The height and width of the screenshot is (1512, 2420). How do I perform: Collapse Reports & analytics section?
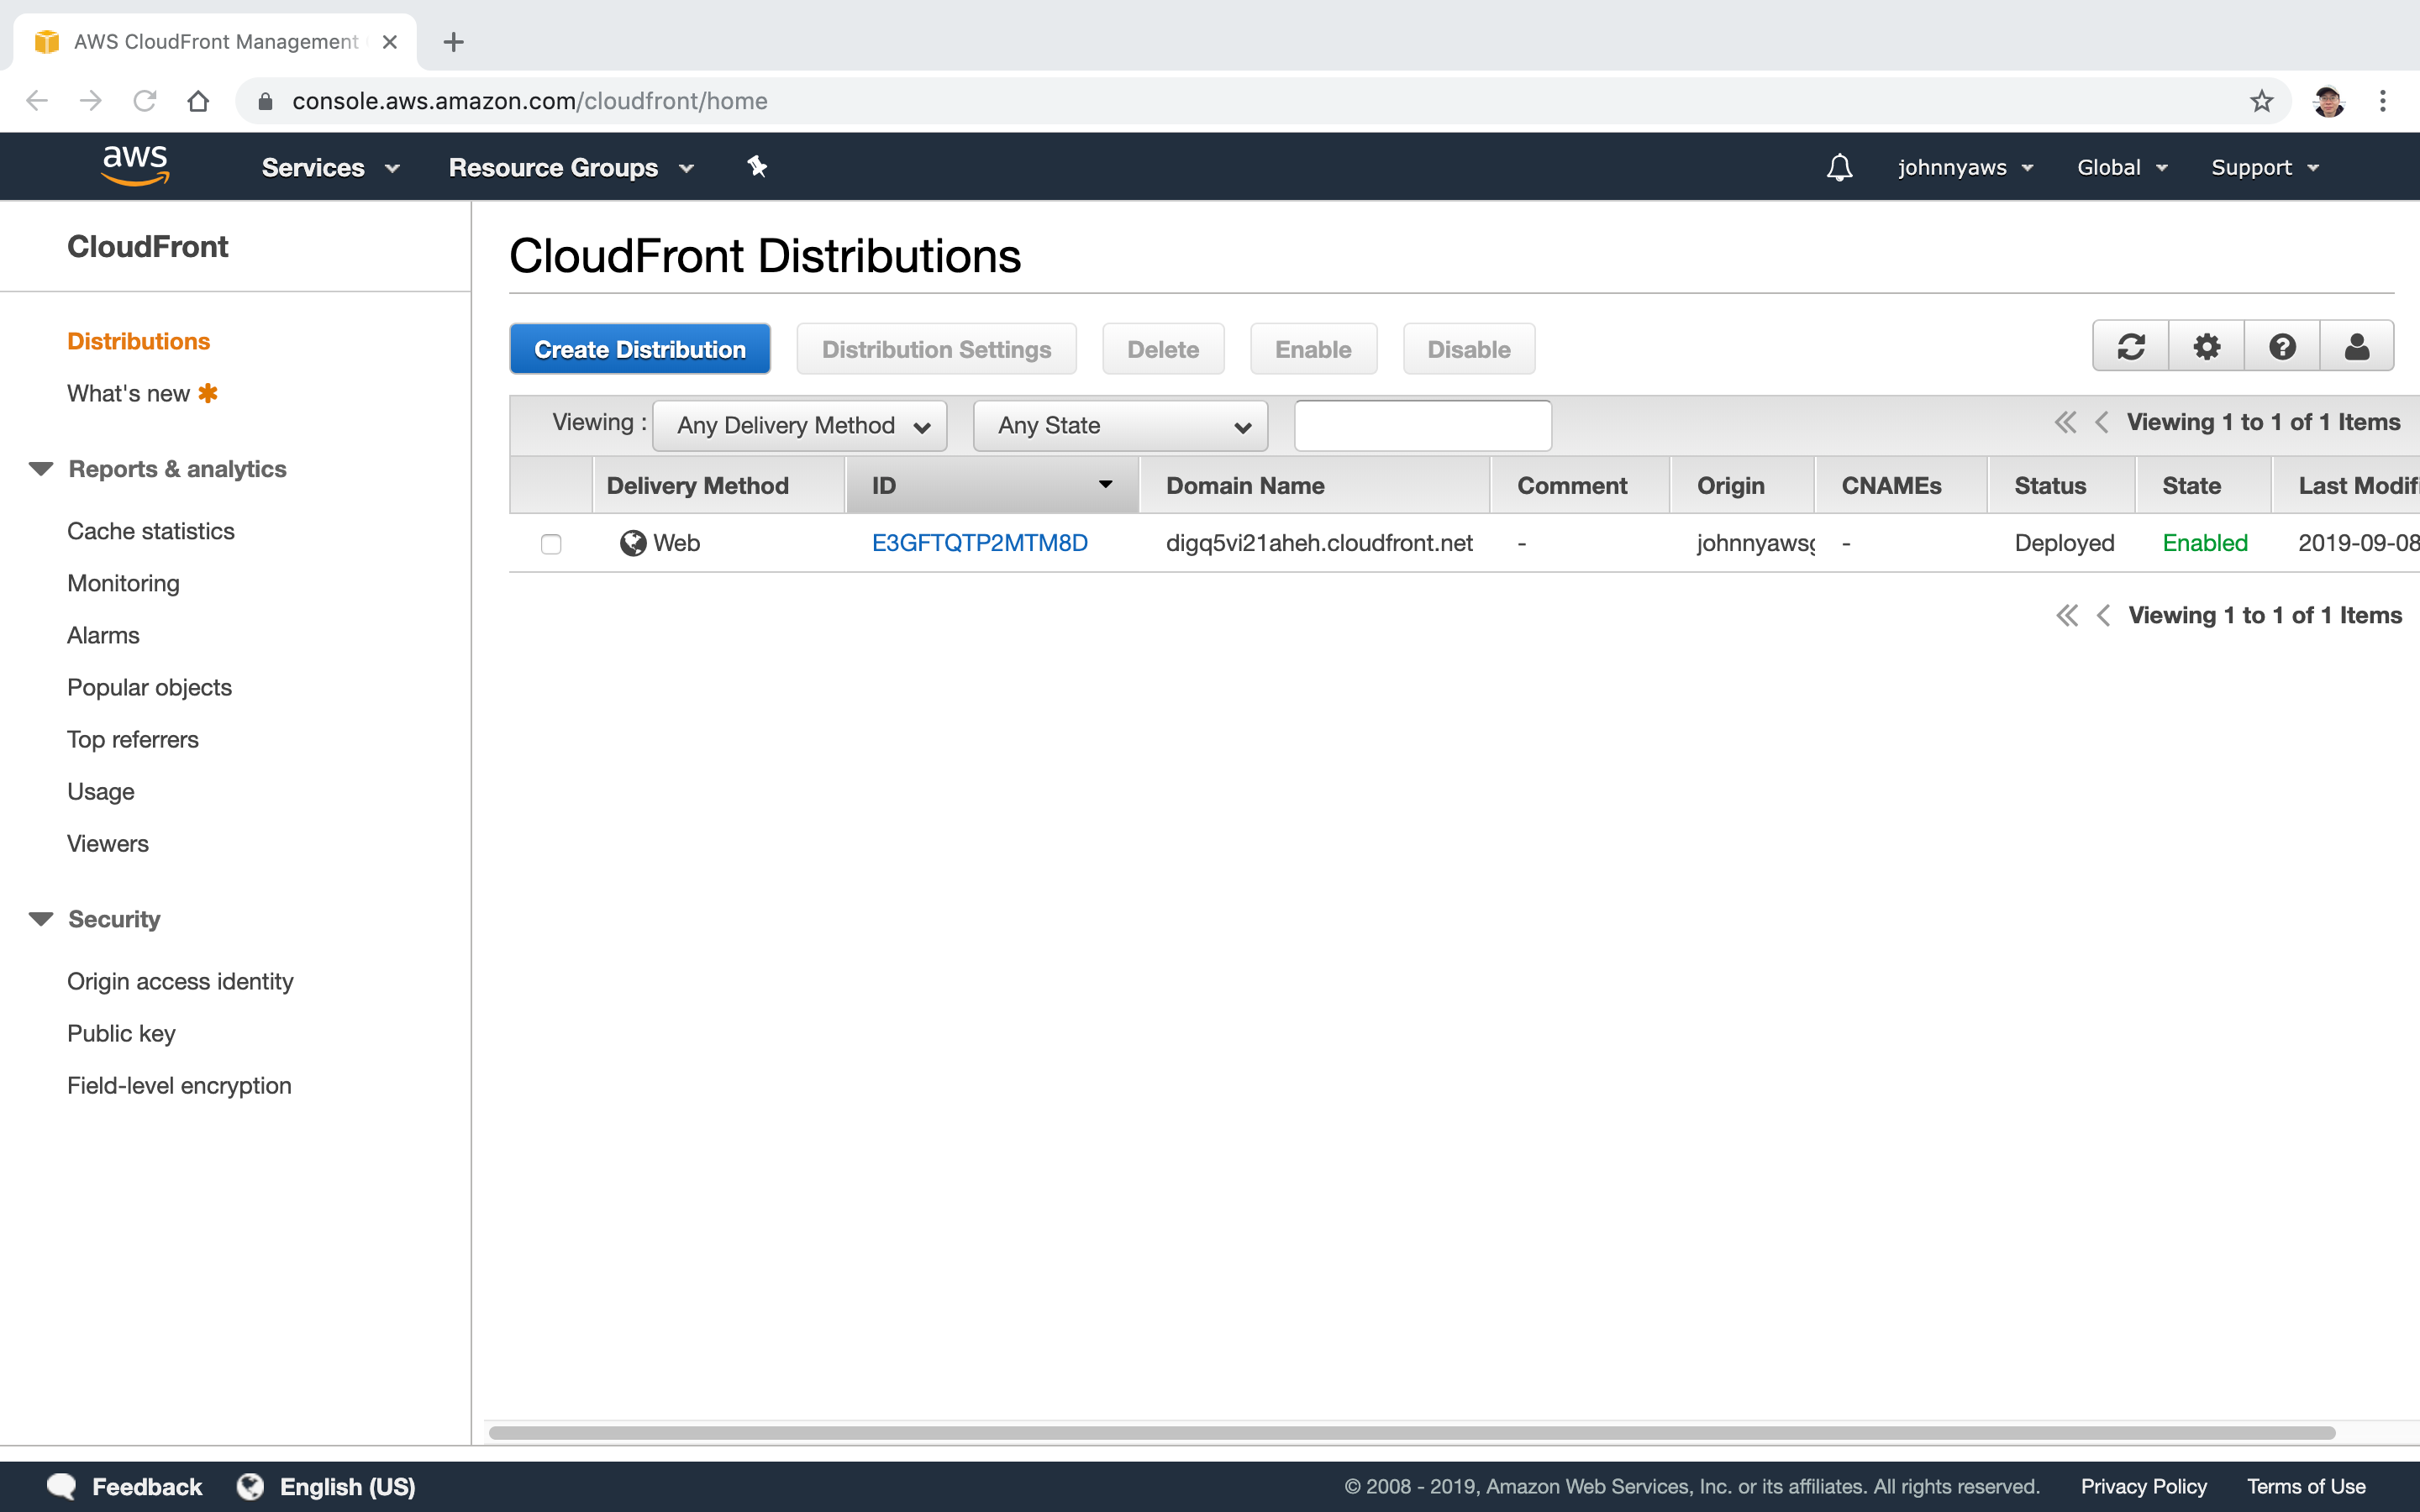(x=41, y=469)
